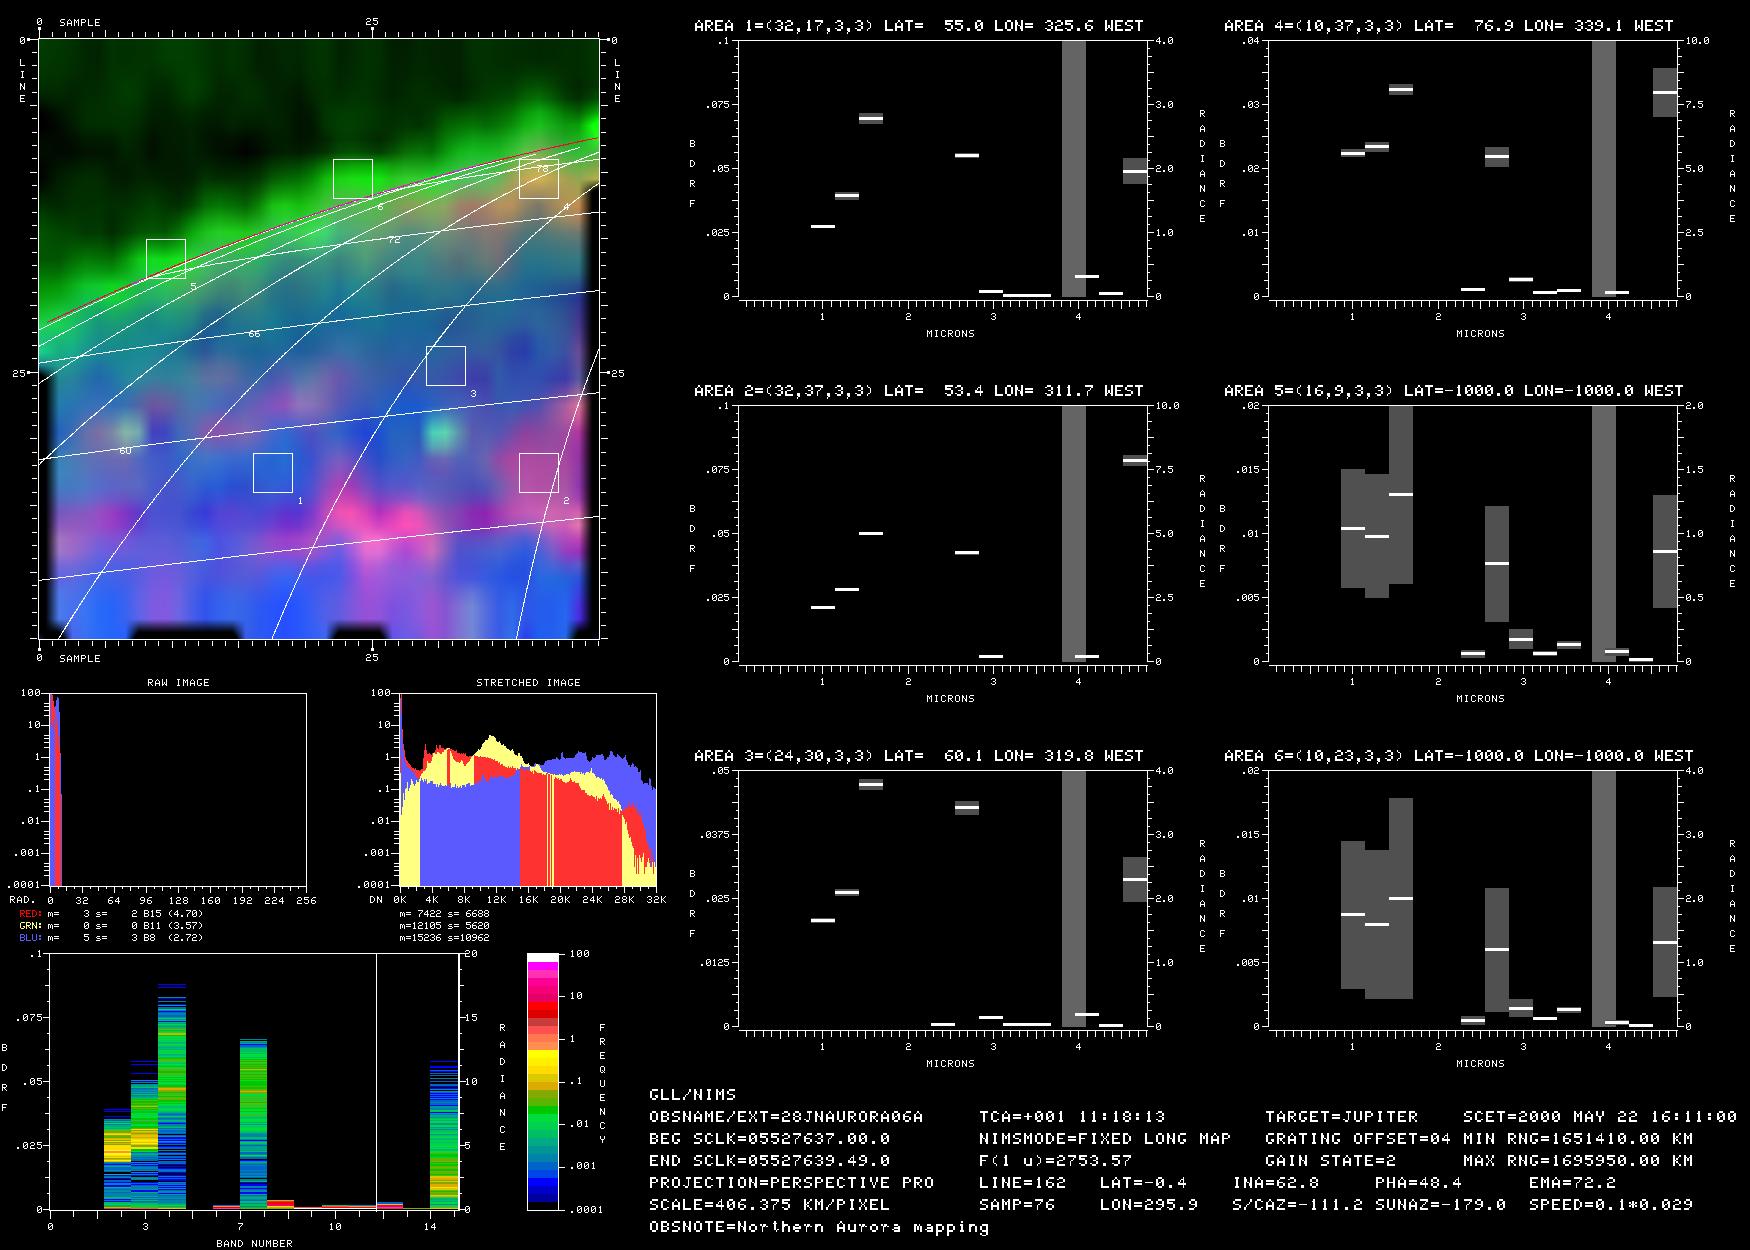Click the AREA 6 plot title text
1750x1250 pixels.
click(1458, 756)
